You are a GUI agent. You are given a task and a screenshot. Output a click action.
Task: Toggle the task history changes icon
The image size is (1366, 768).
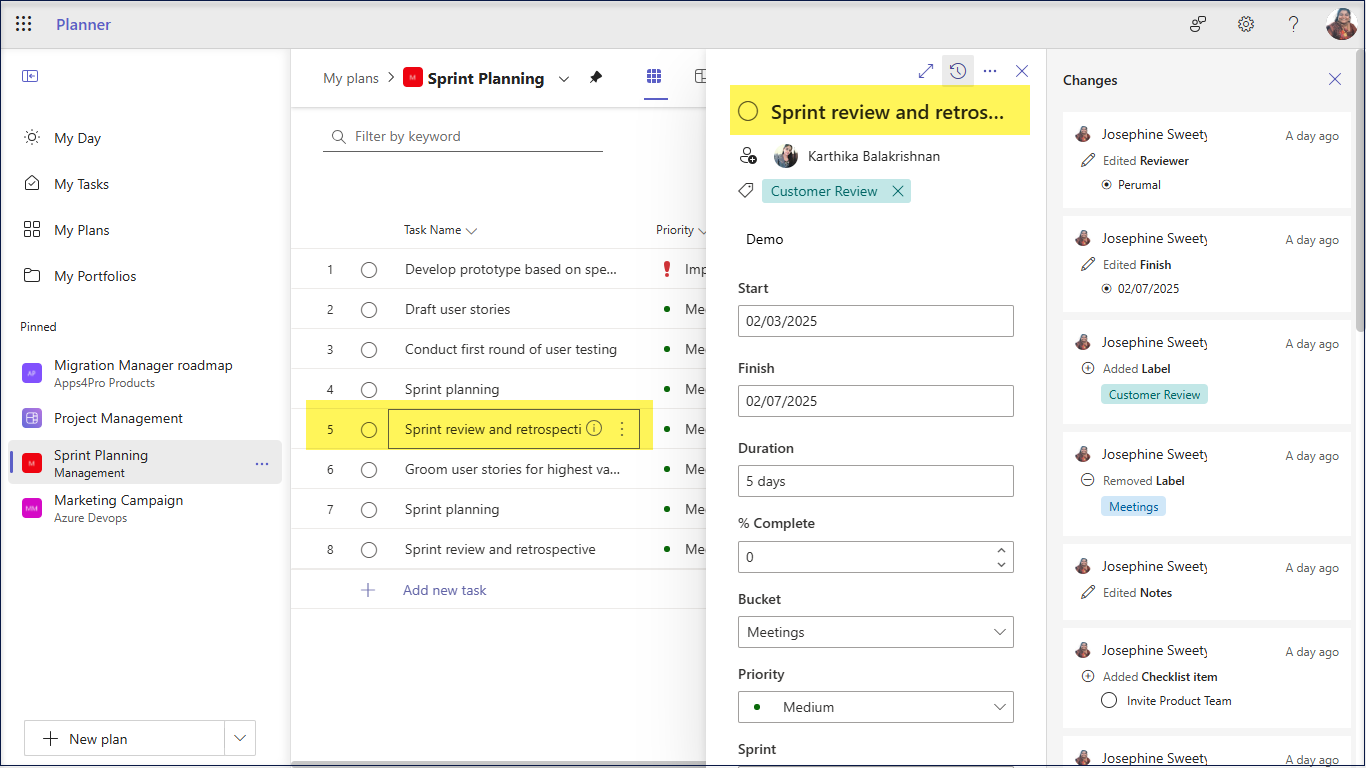[958, 71]
